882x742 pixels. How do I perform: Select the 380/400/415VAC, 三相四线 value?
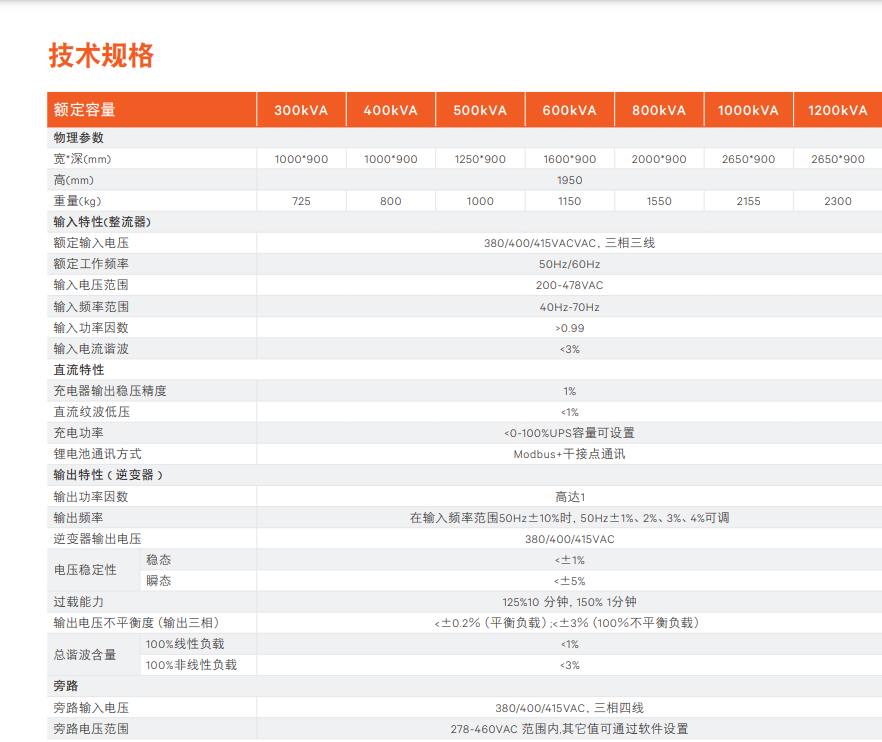coord(569,708)
